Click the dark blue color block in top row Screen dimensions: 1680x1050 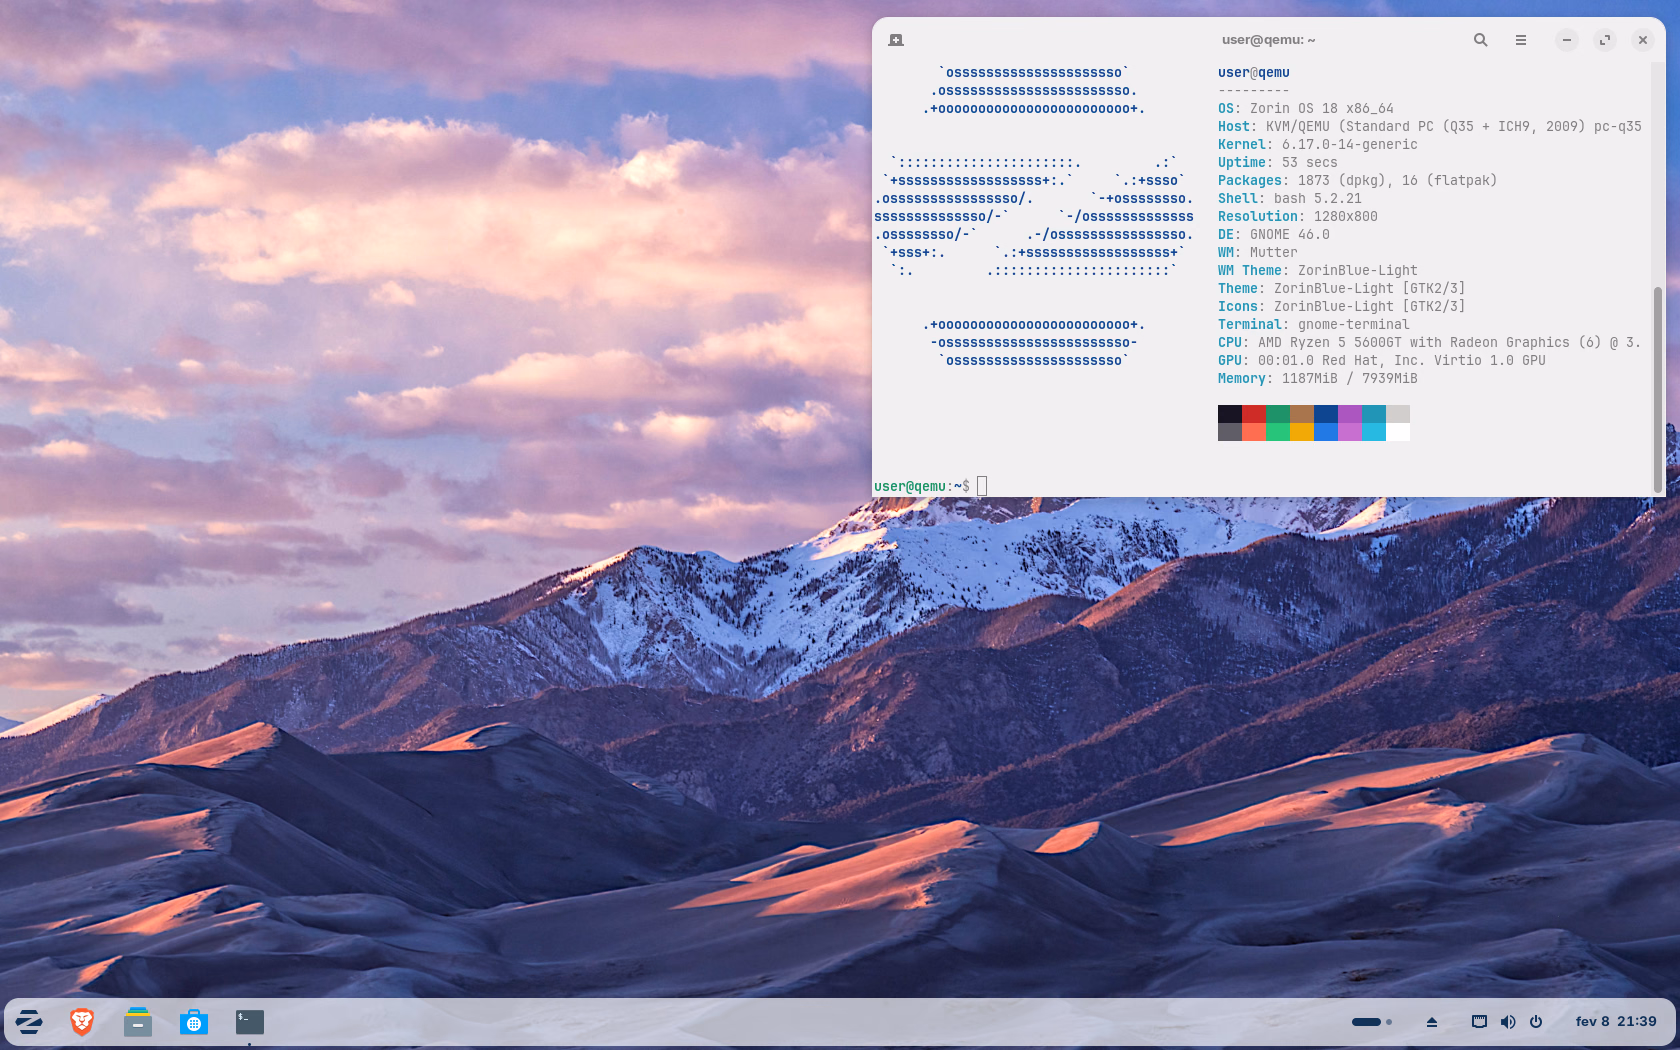(x=1326, y=414)
